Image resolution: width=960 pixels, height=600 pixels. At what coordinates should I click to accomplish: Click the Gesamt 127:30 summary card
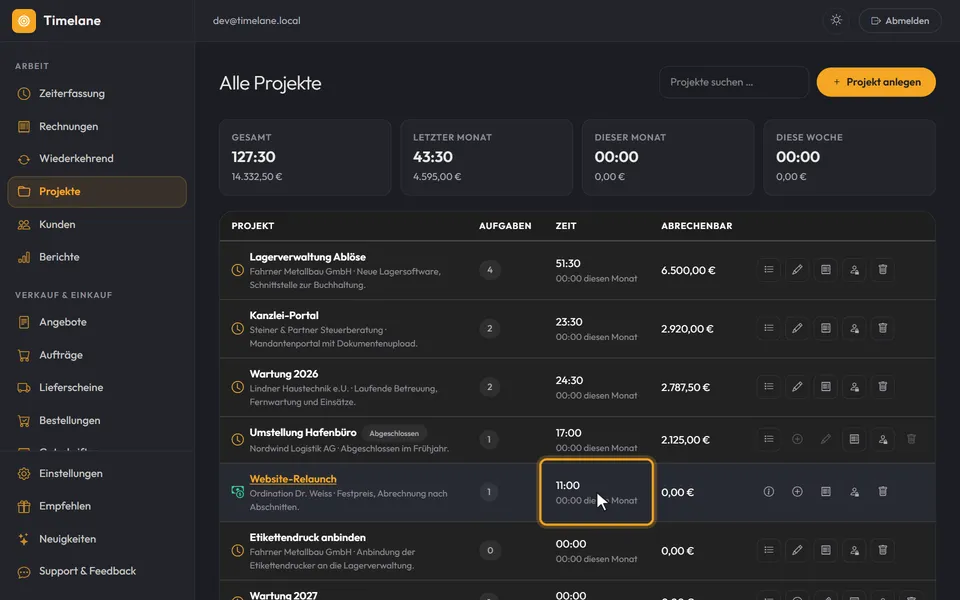click(x=305, y=157)
